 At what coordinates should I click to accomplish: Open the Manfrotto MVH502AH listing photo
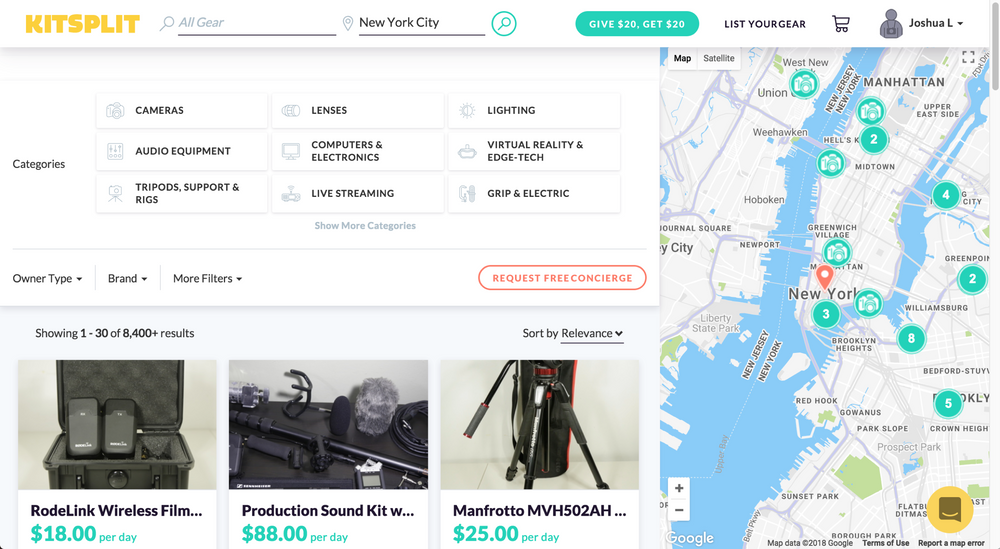(540, 425)
